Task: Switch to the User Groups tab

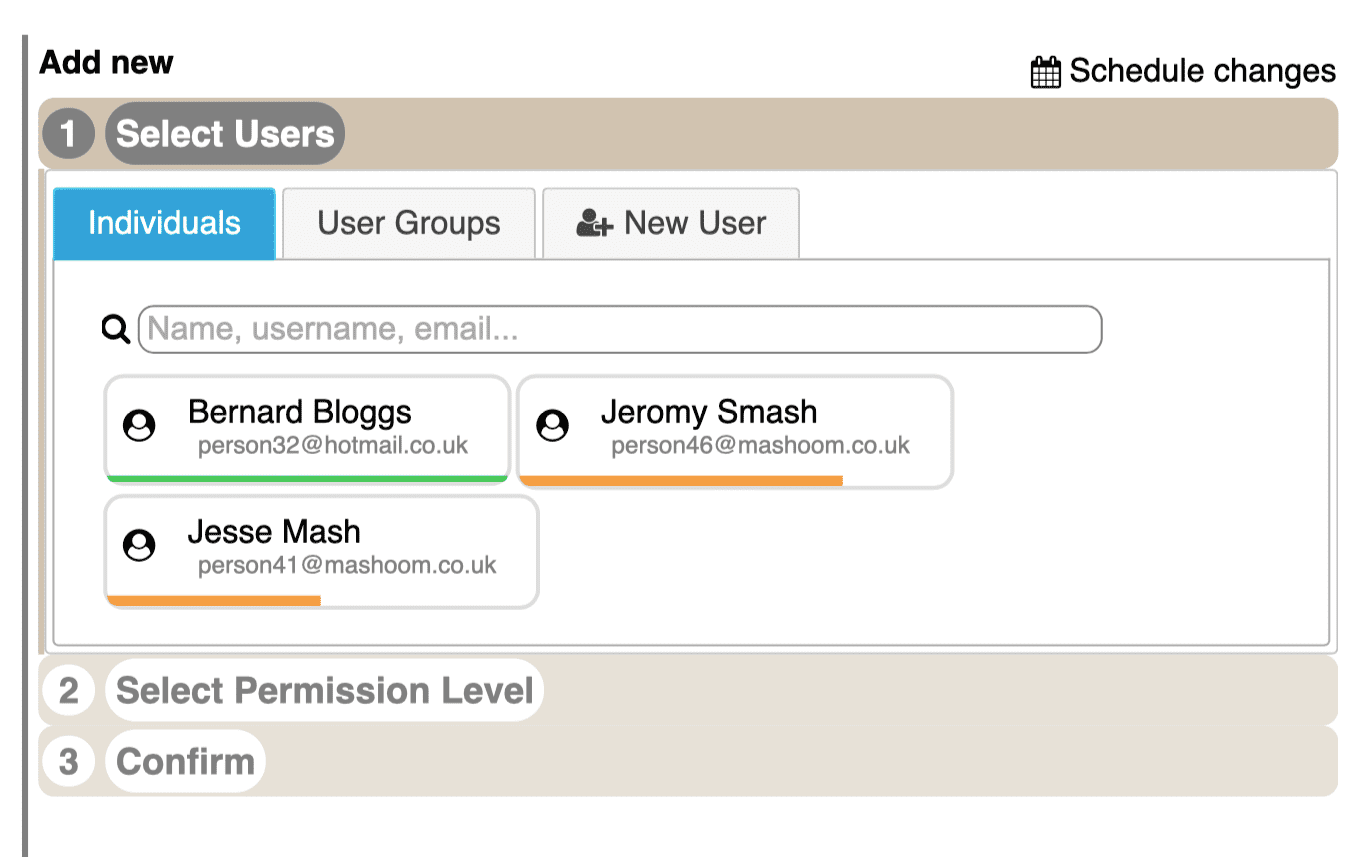Action: (x=409, y=223)
